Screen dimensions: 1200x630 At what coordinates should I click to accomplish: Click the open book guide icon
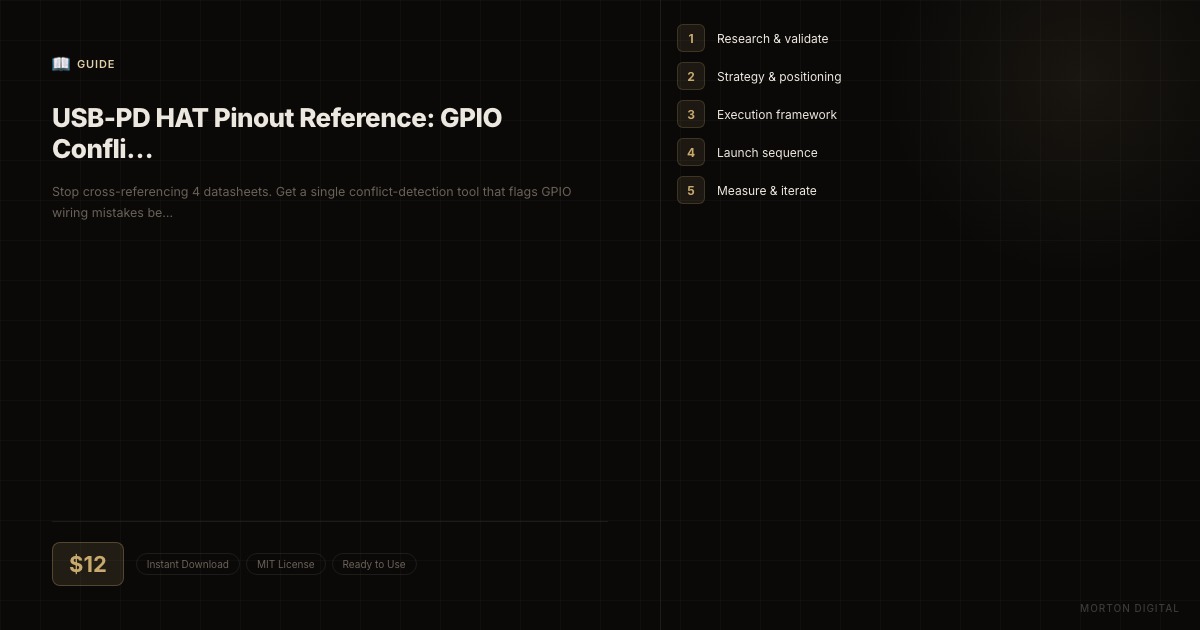[x=61, y=64]
